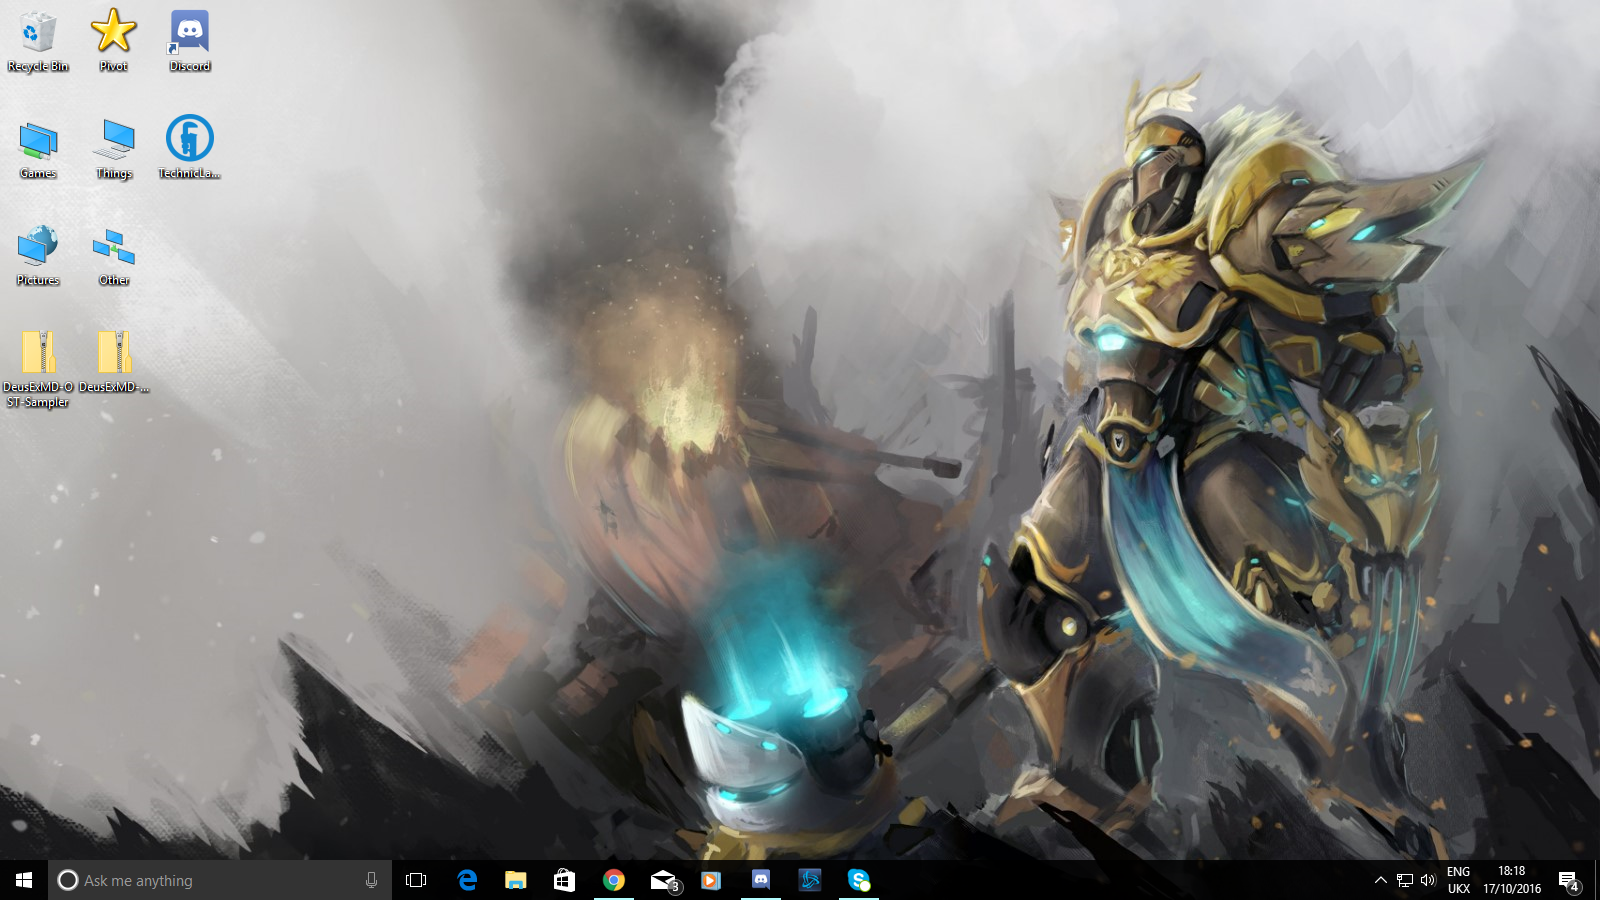The width and height of the screenshot is (1600, 900).
Task: Click the Ask me anything search box
Action: click(x=220, y=880)
